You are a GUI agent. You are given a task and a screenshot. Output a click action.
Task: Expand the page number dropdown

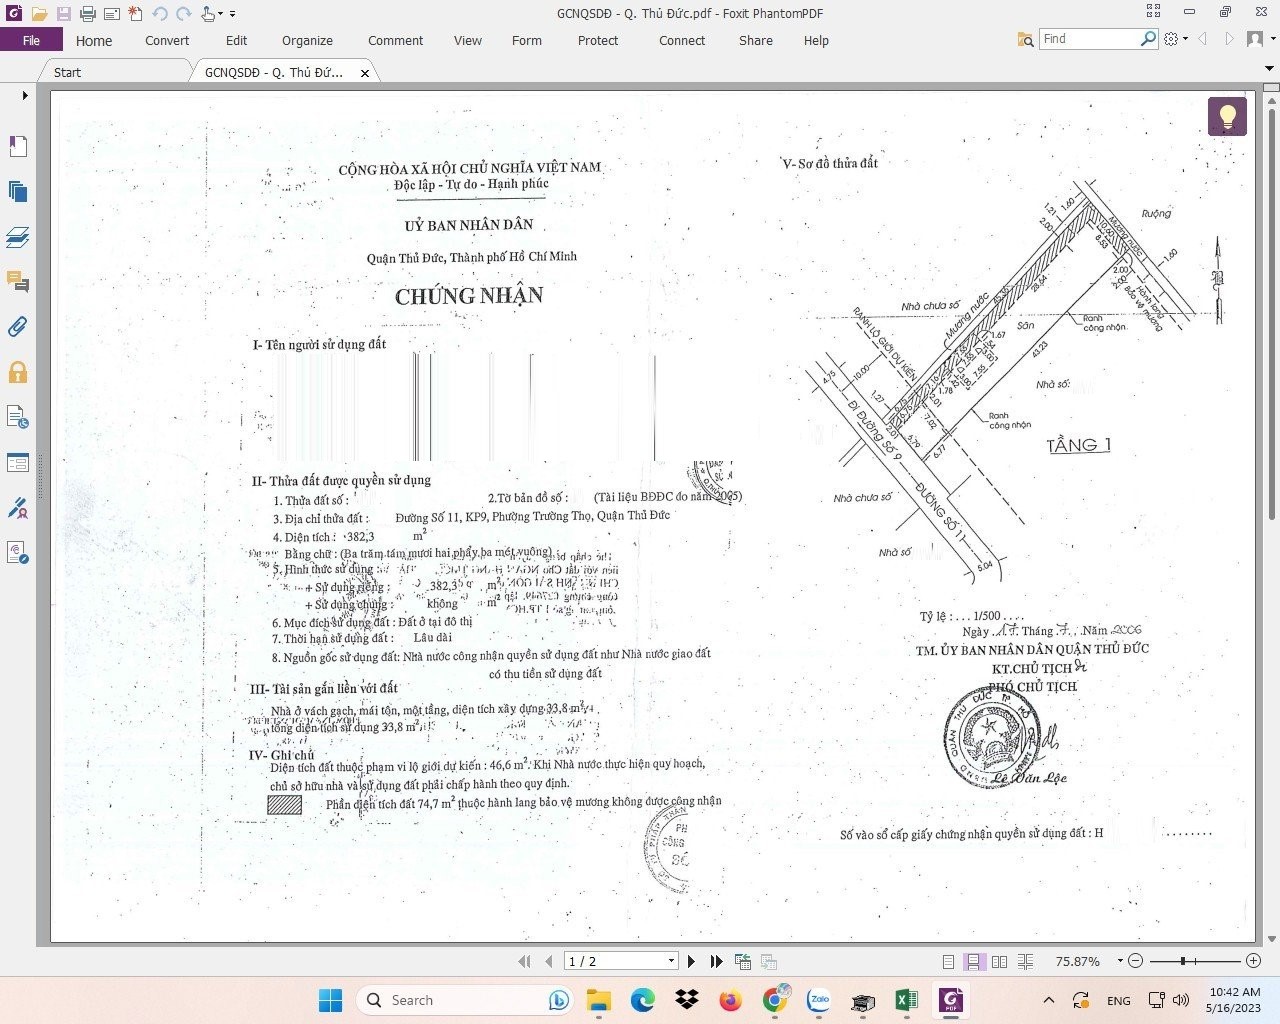(671, 961)
